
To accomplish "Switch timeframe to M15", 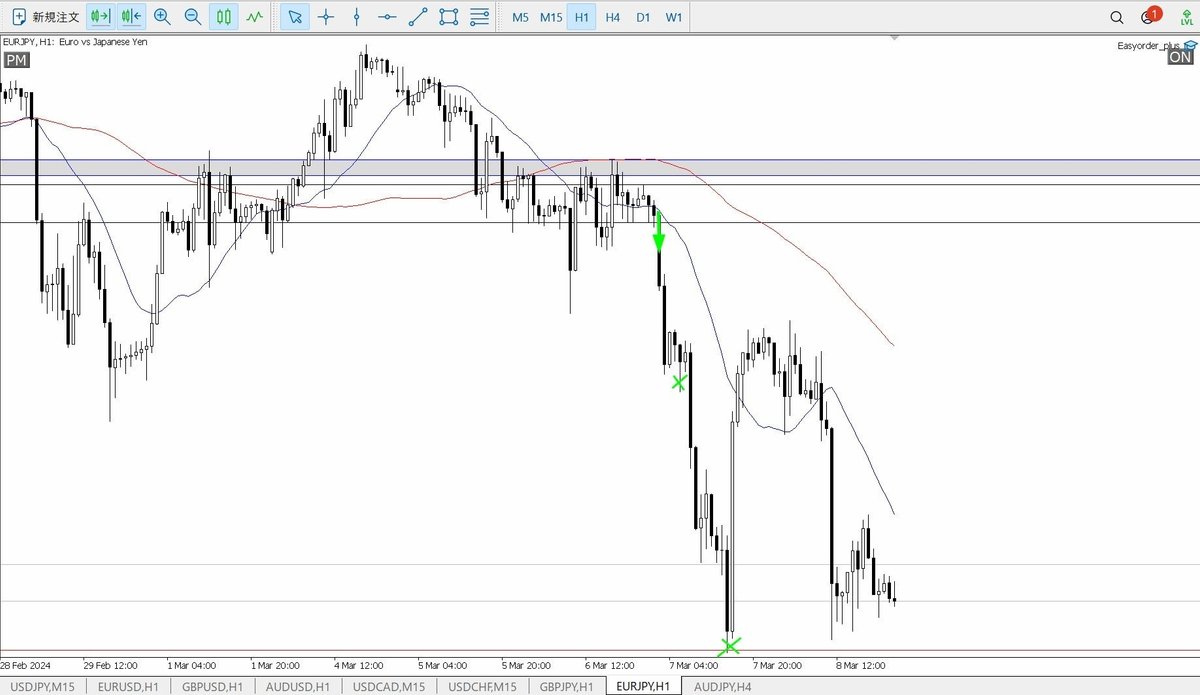I will pos(551,17).
